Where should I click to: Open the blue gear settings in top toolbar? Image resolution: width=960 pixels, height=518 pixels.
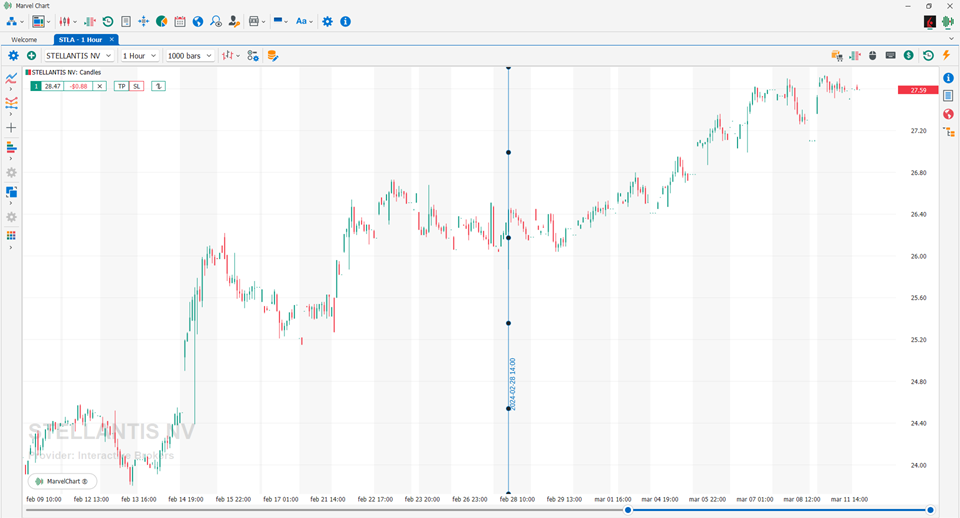[x=328, y=21]
